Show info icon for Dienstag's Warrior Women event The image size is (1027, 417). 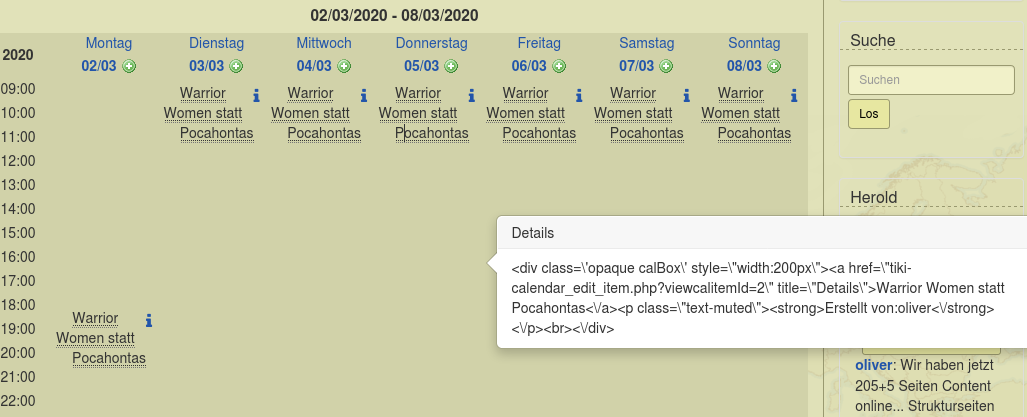coord(256,96)
